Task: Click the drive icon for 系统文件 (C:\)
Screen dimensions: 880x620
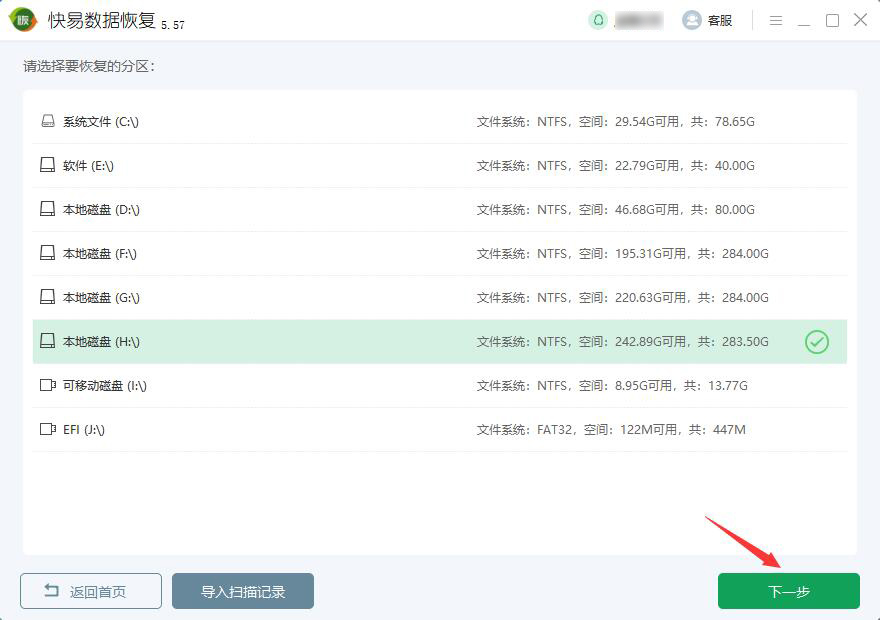Action: 47,122
